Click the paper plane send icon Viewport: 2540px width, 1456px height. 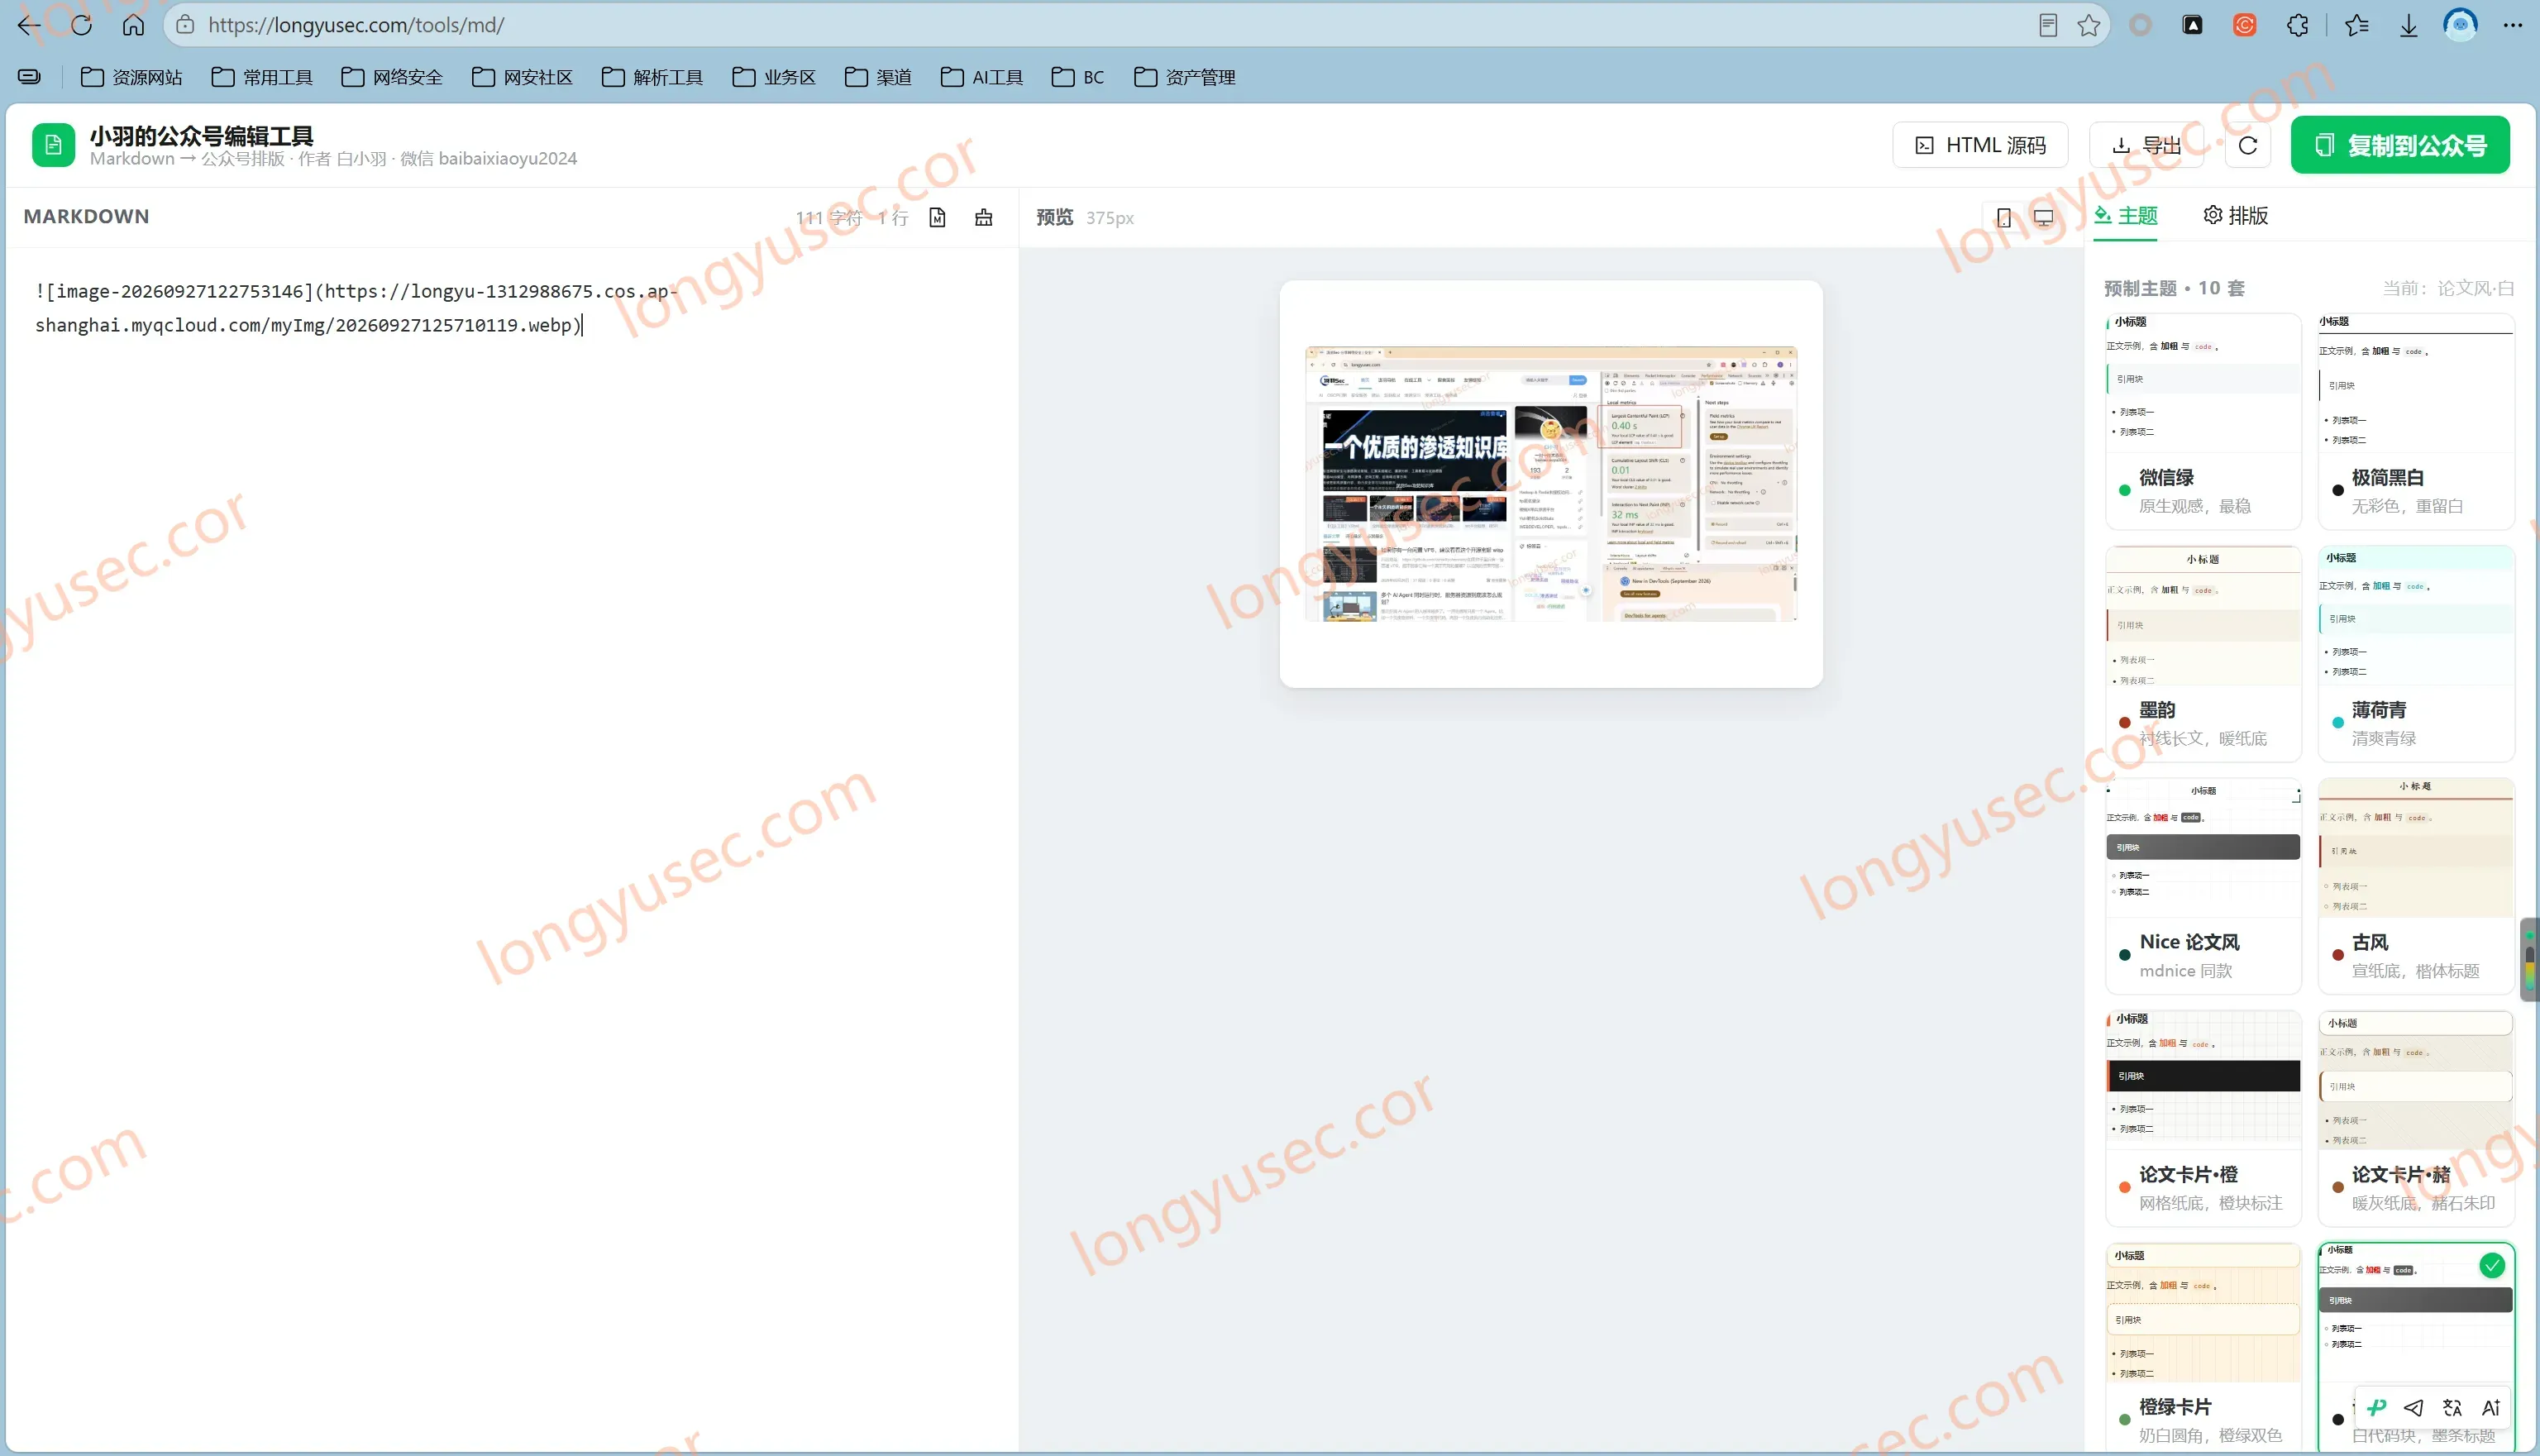[x=2414, y=1407]
